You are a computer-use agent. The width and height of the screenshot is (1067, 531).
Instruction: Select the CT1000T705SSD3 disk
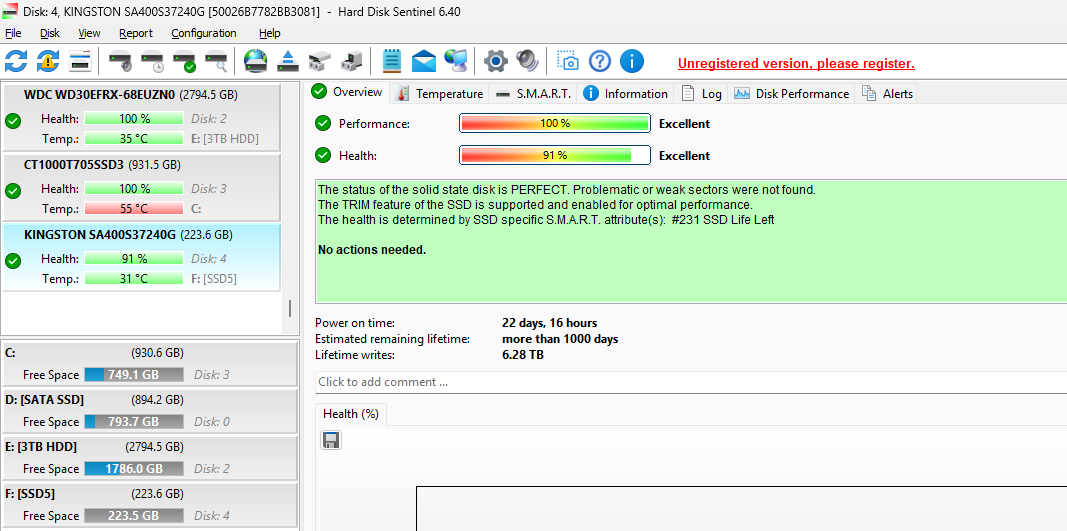coord(141,187)
